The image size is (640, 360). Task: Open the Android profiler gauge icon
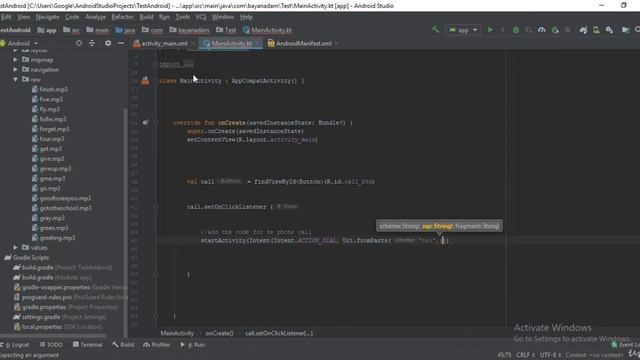542,30
